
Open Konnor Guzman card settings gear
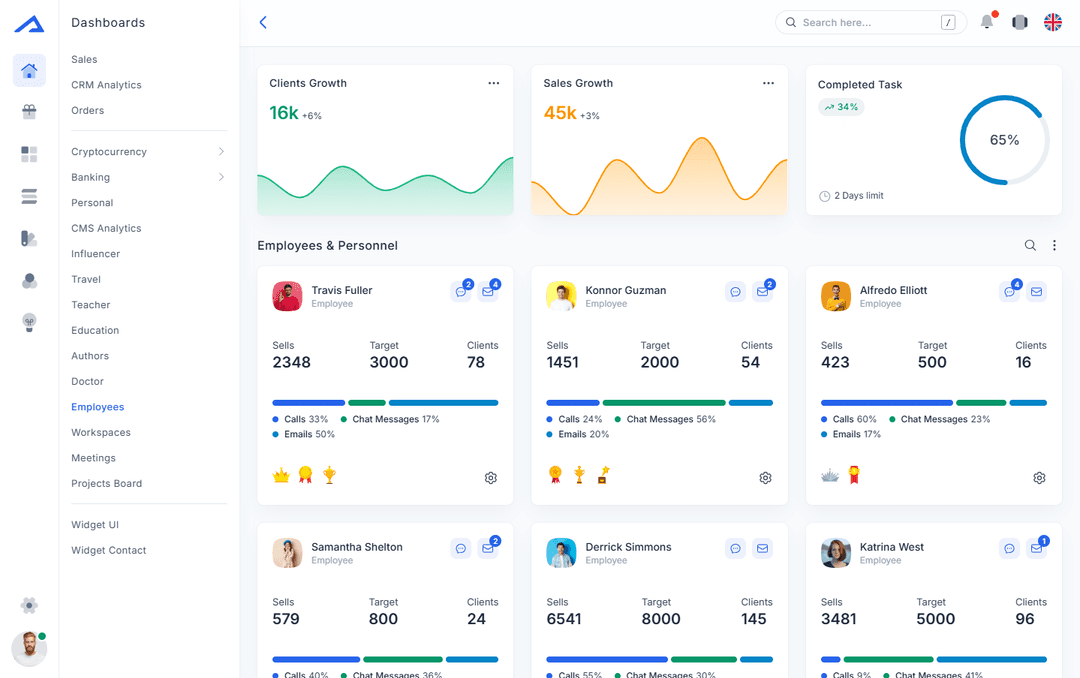[x=765, y=477]
